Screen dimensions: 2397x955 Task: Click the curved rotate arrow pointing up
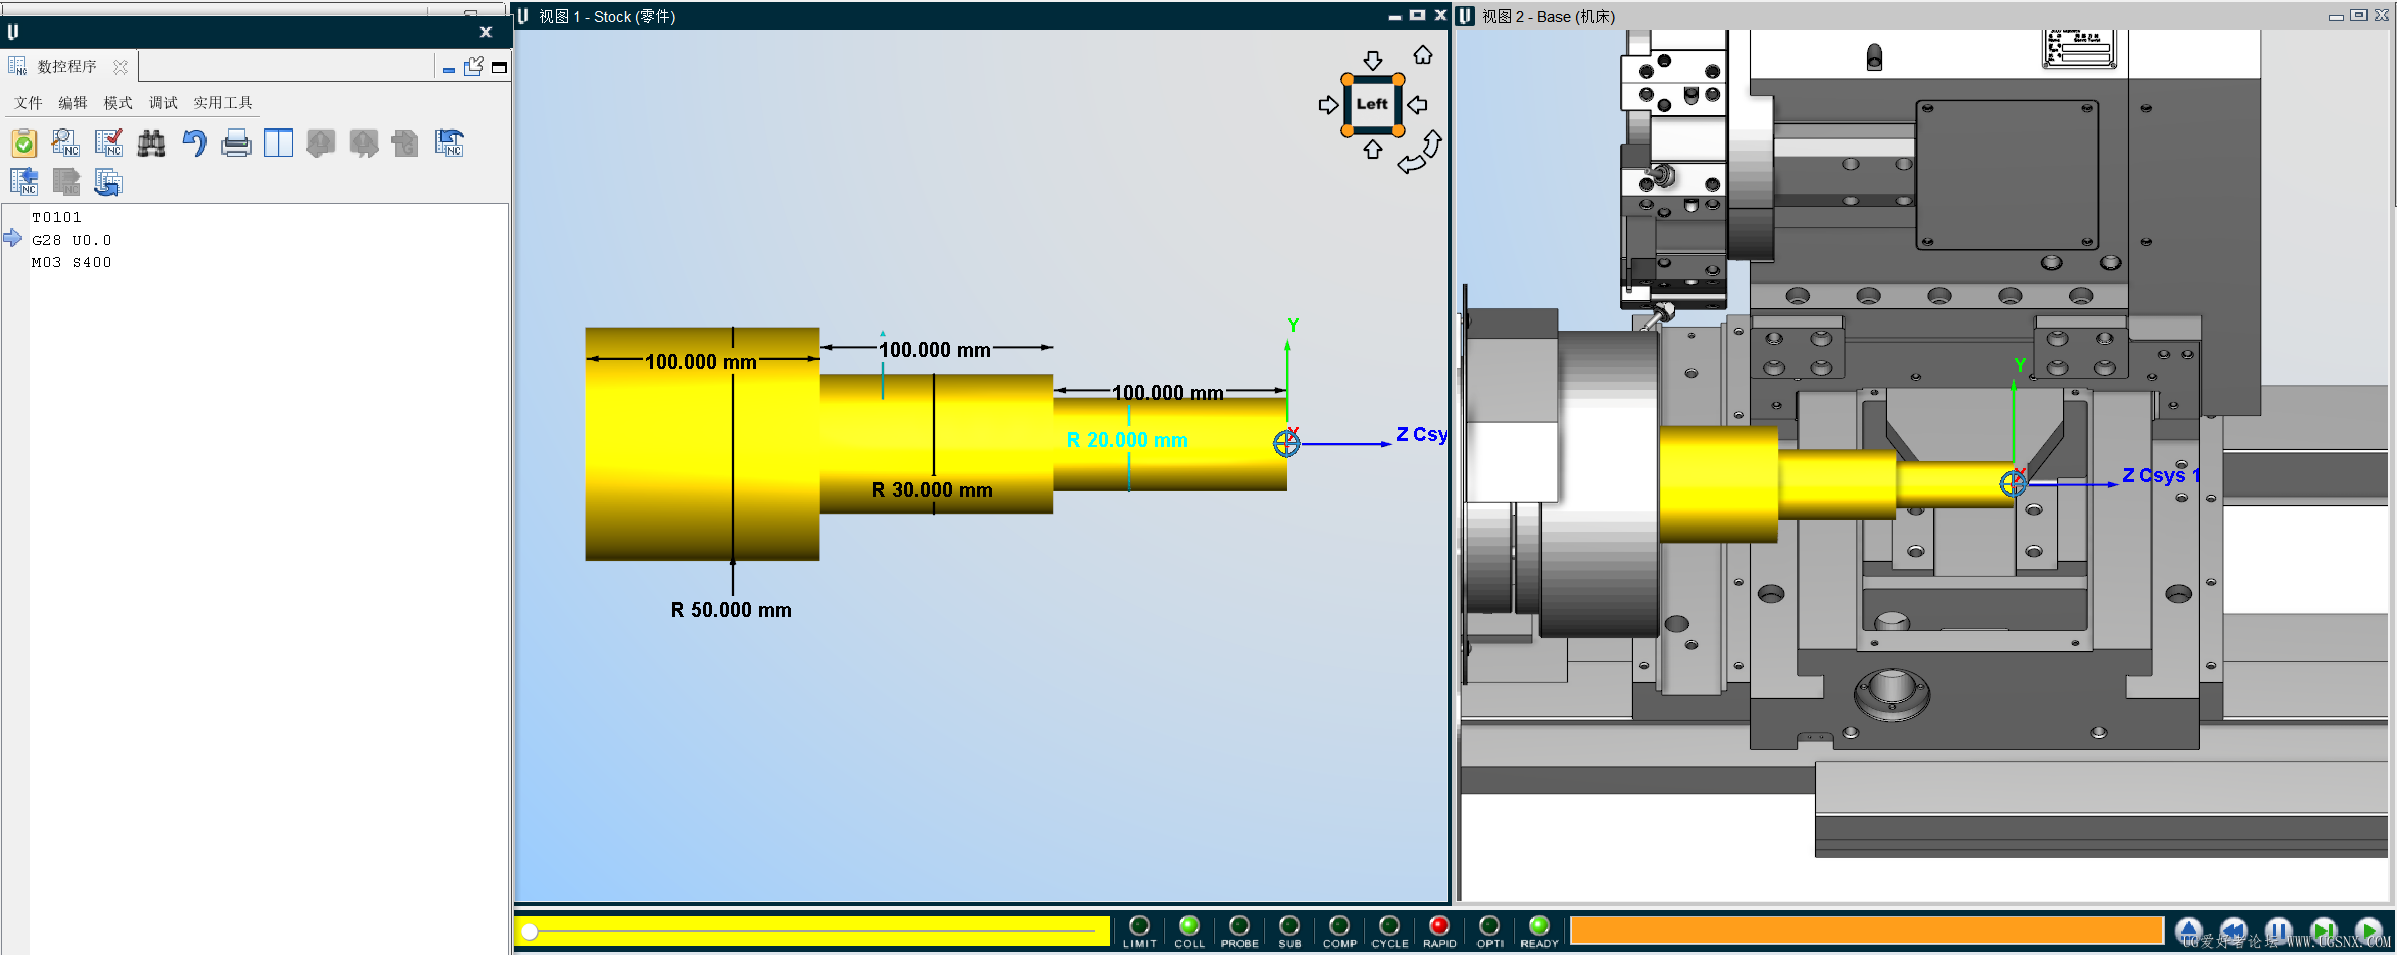(1432, 144)
